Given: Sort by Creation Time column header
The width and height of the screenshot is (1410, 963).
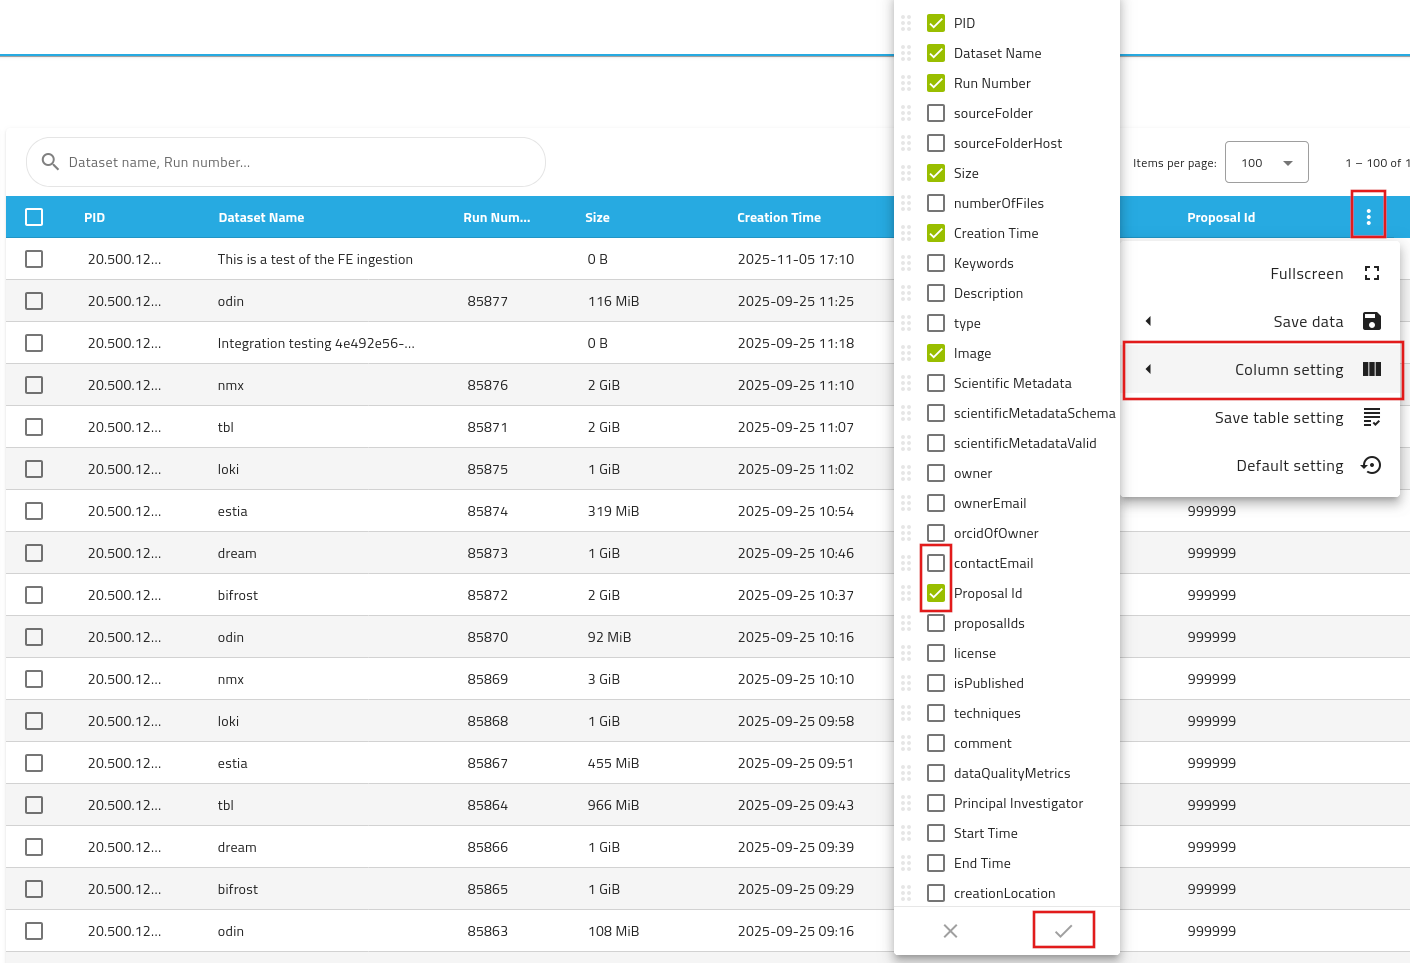Looking at the screenshot, I should click(778, 217).
